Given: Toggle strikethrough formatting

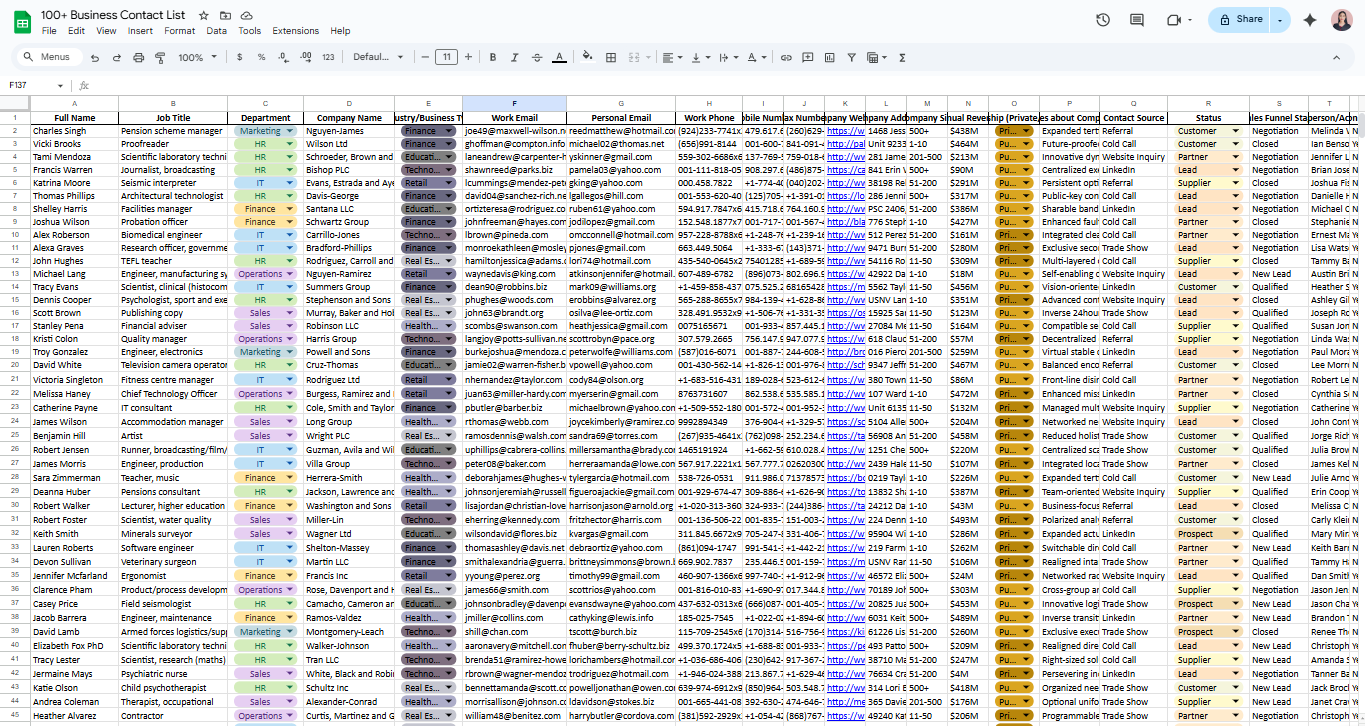Looking at the screenshot, I should 539,58.
